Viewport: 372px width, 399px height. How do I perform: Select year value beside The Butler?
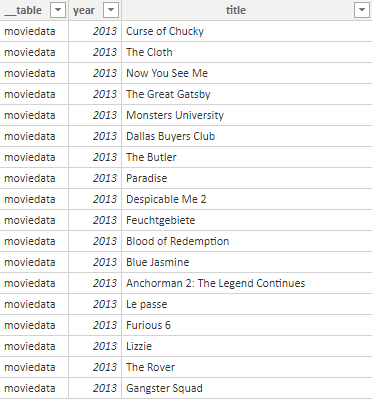click(95, 157)
